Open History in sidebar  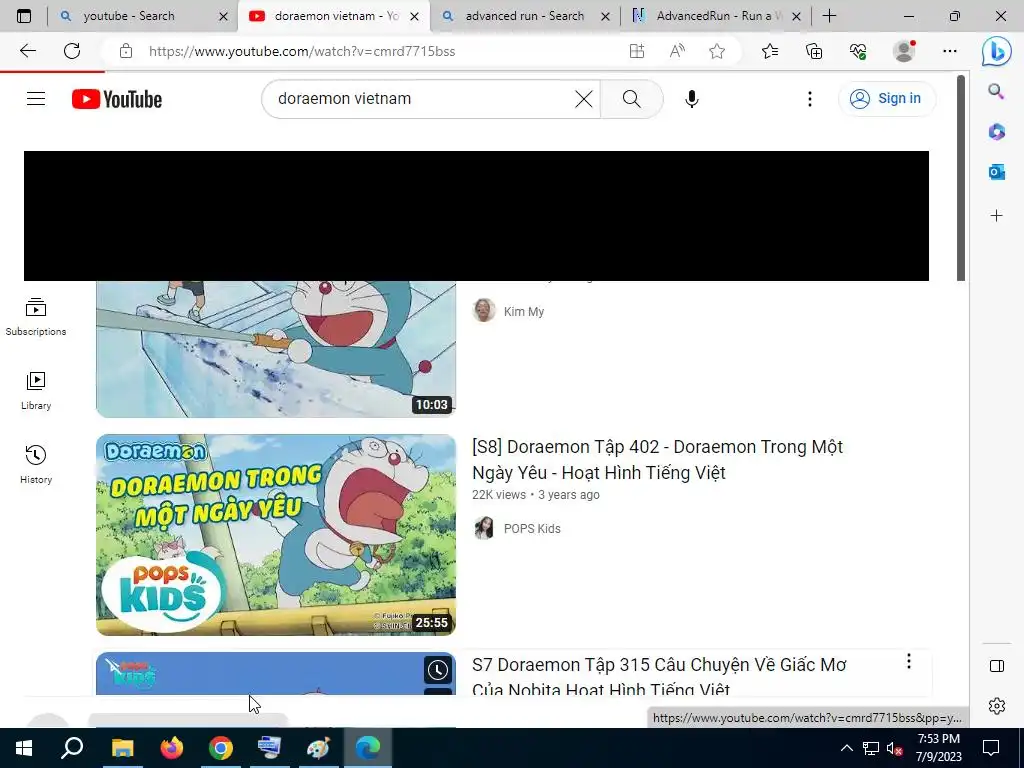click(36, 465)
